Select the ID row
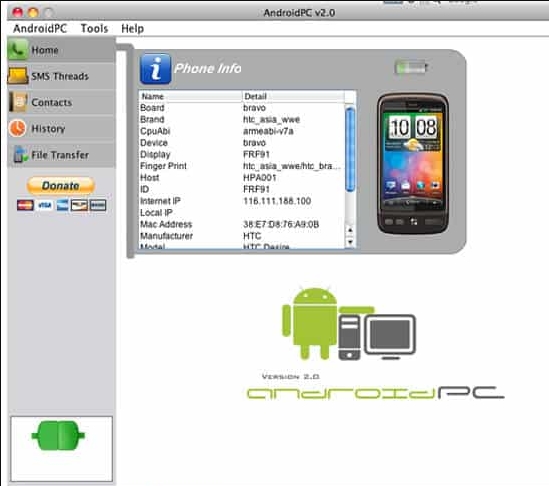Image resolution: width=549 pixels, height=486 pixels. pos(242,189)
